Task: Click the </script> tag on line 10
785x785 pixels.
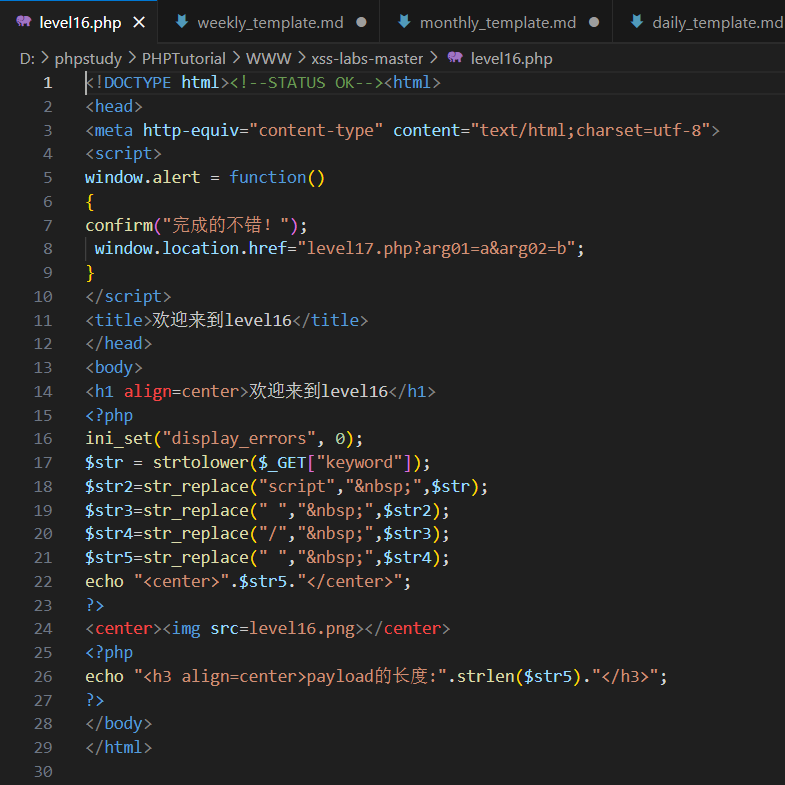Action: click(x=128, y=296)
